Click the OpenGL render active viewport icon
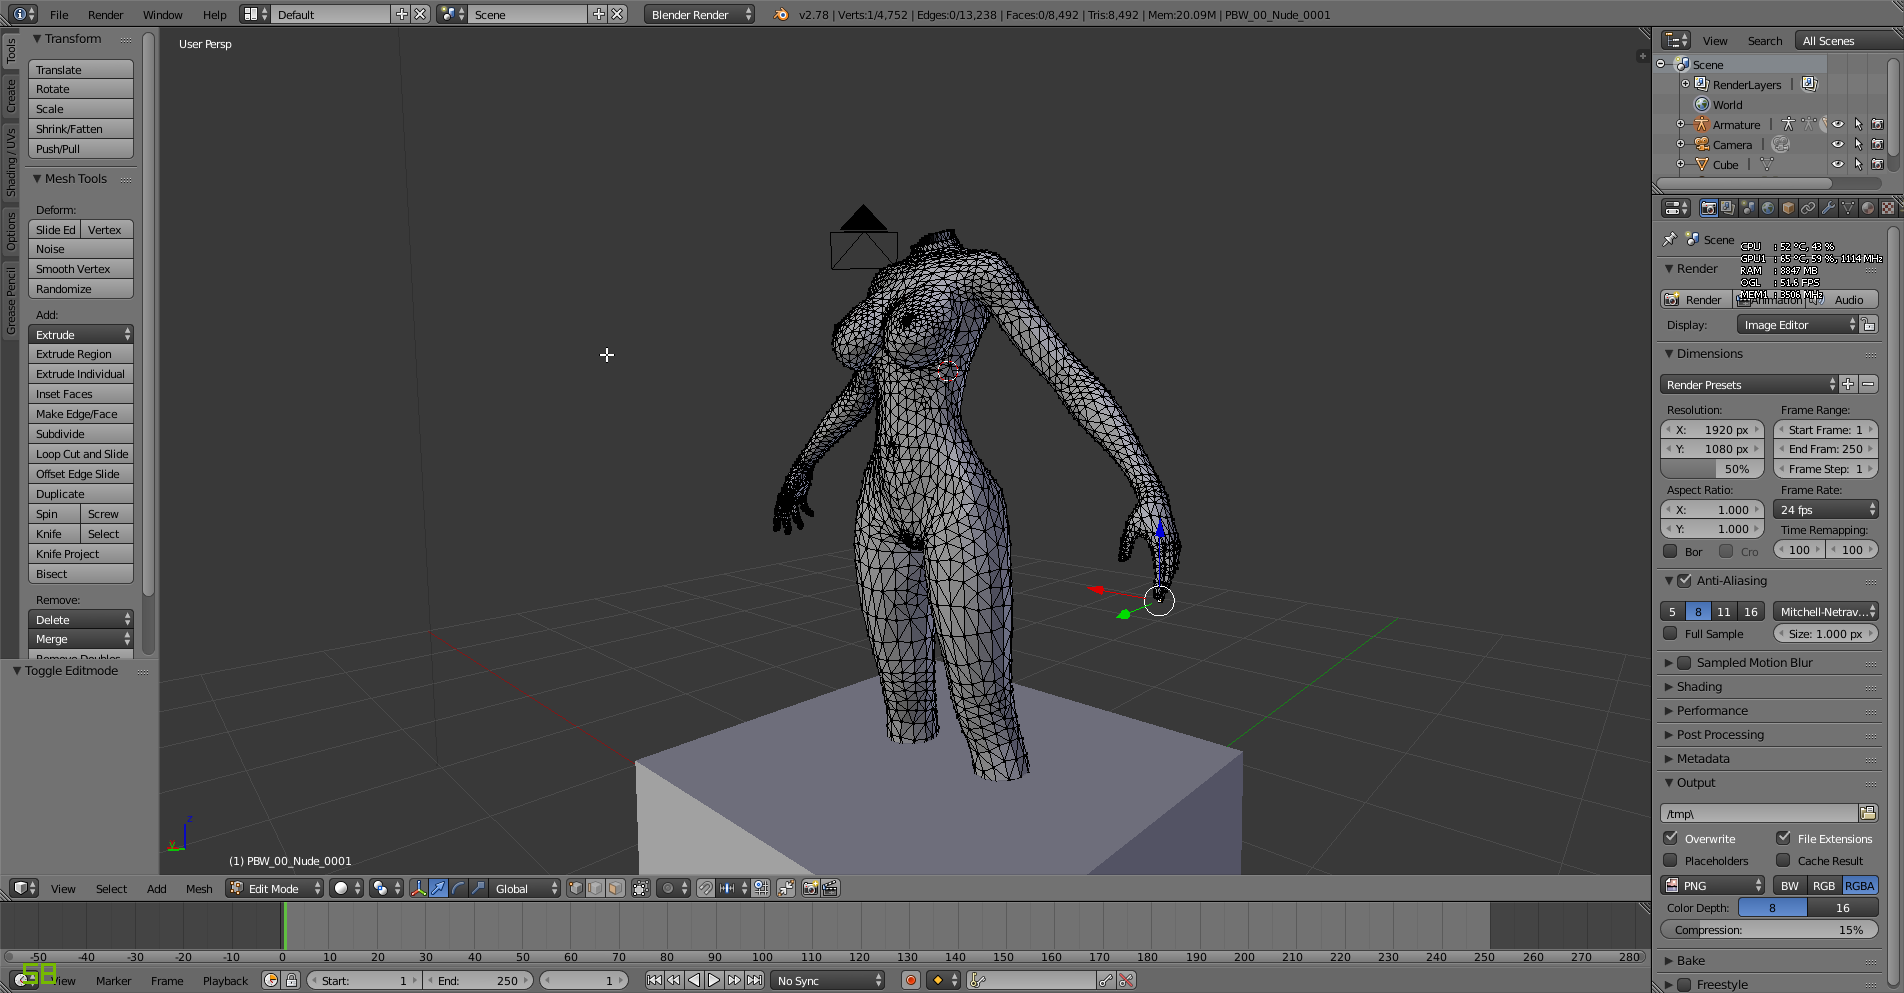The width and height of the screenshot is (1904, 993). coord(810,888)
